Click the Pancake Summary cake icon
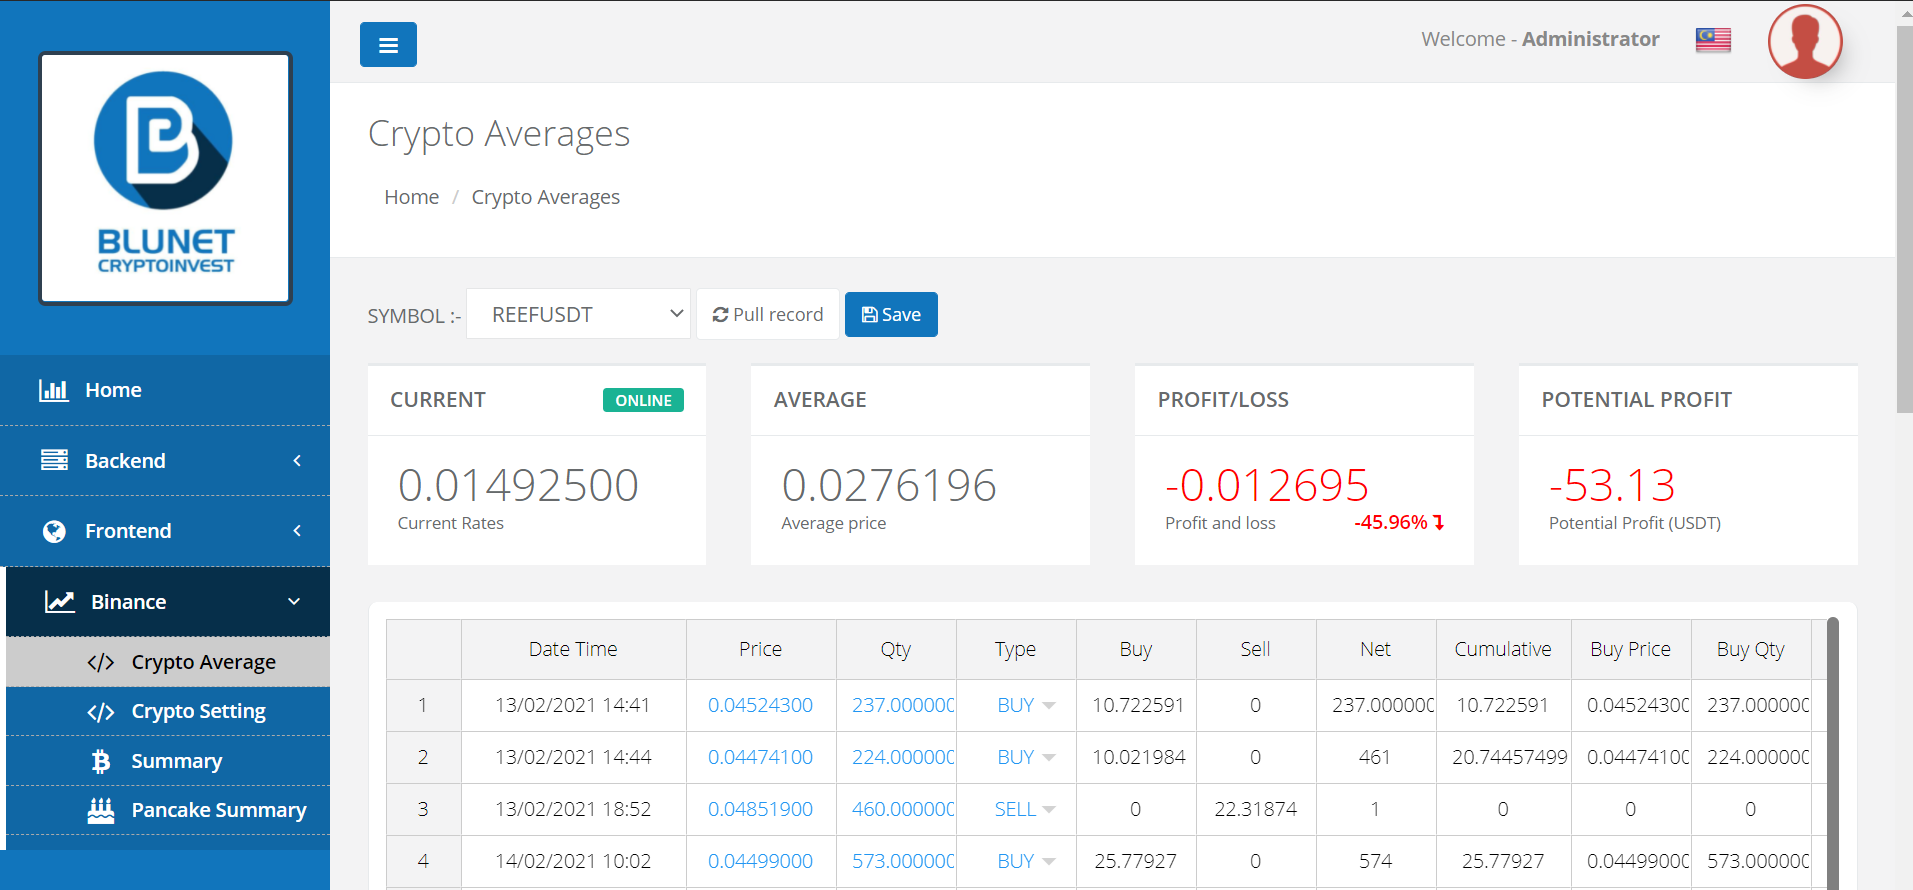1913x890 pixels. coord(101,810)
